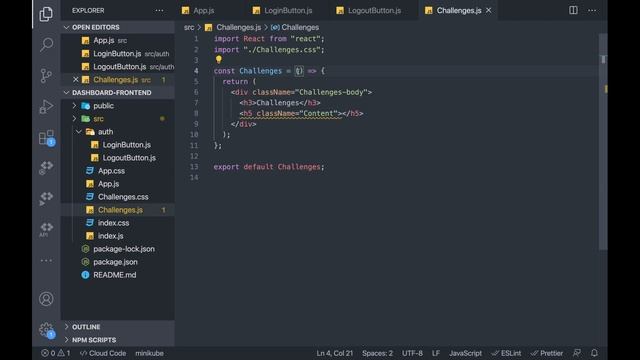640x360 pixels.
Task: Open index.js in file tree
Action: coord(118,236)
